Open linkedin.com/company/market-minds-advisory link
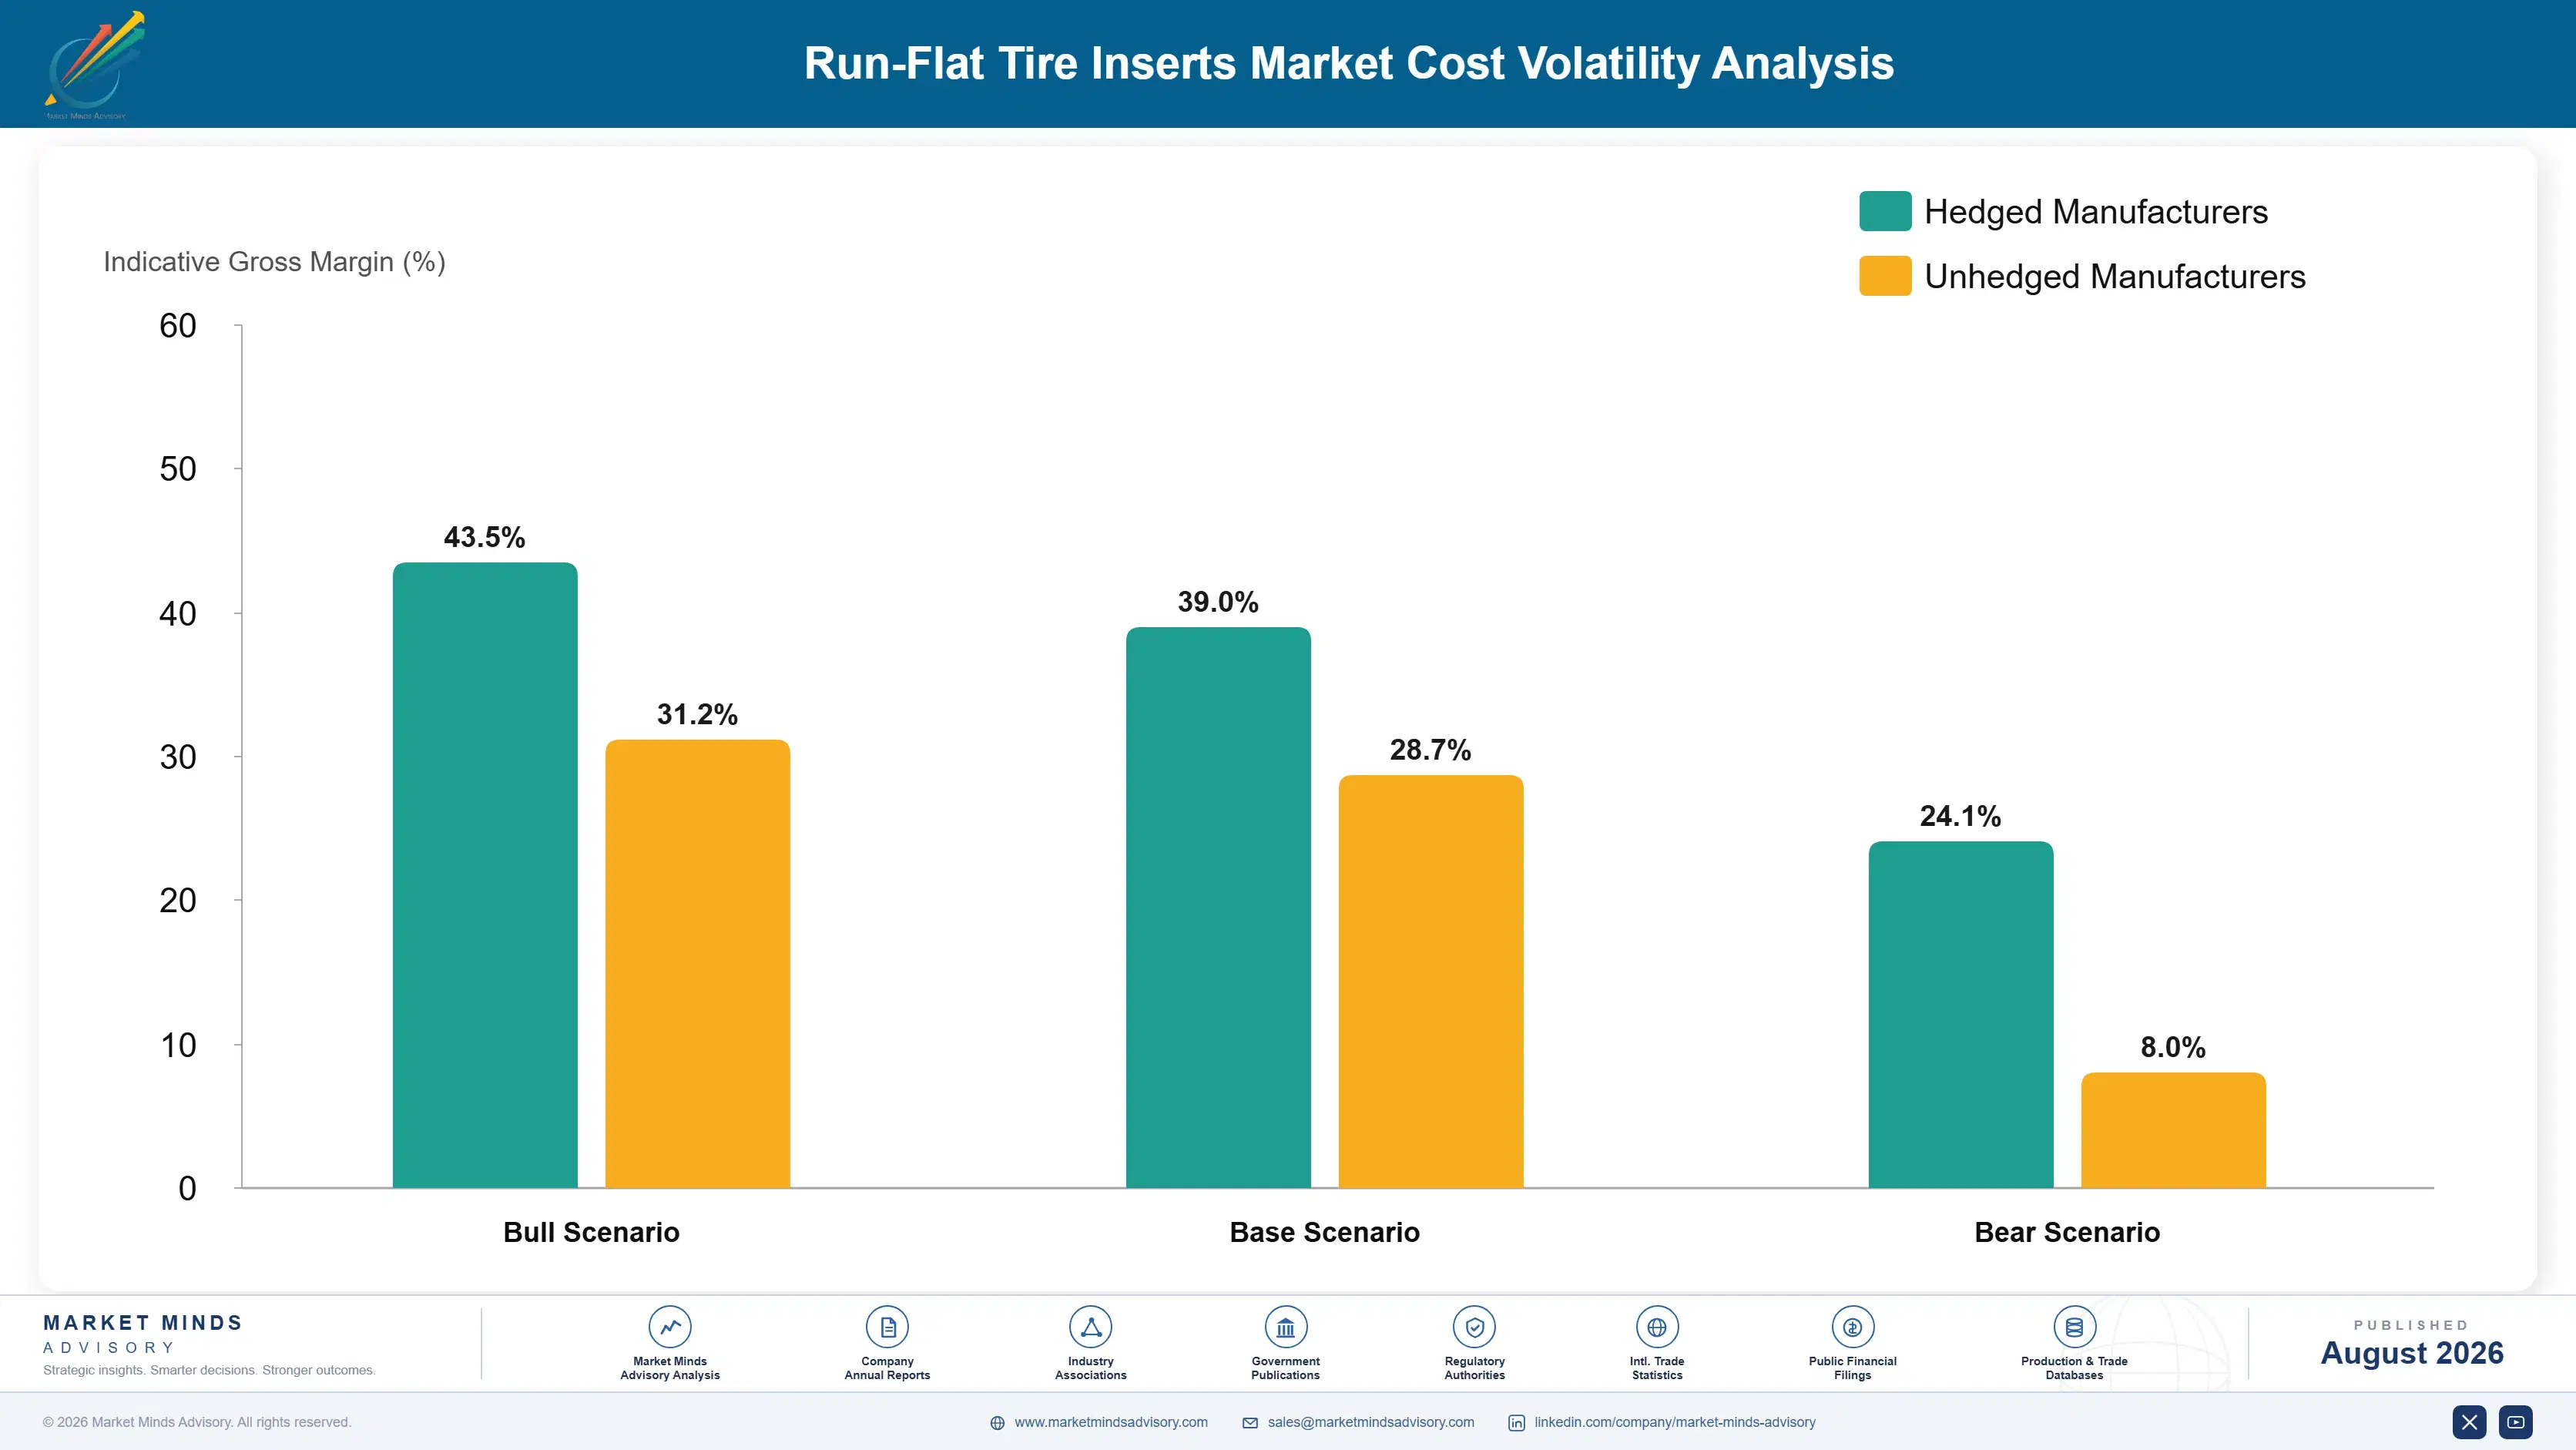The height and width of the screenshot is (1450, 2576). coord(1675,1422)
